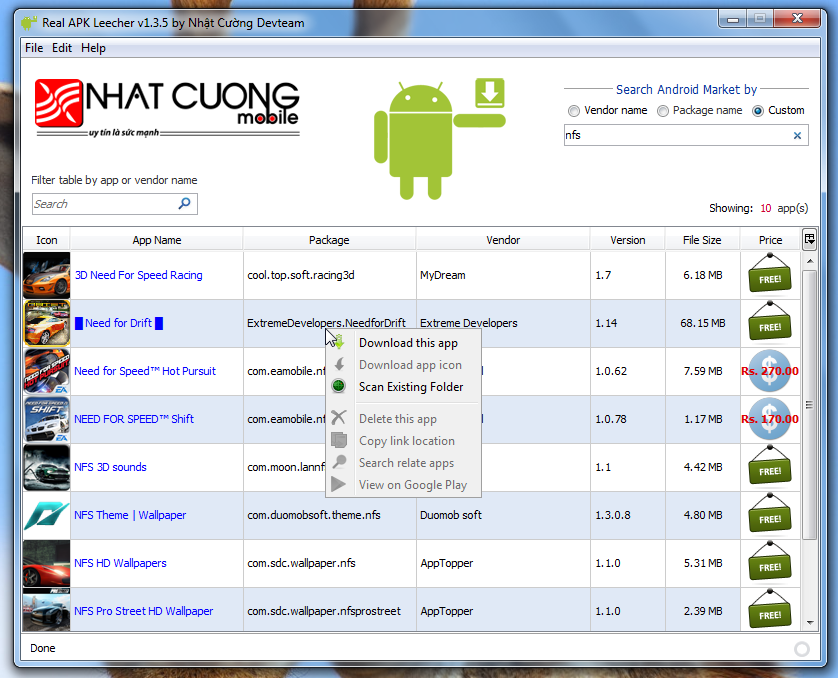Image resolution: width=838 pixels, height=678 pixels.
Task: Open the Edit menu
Action: 61,48
